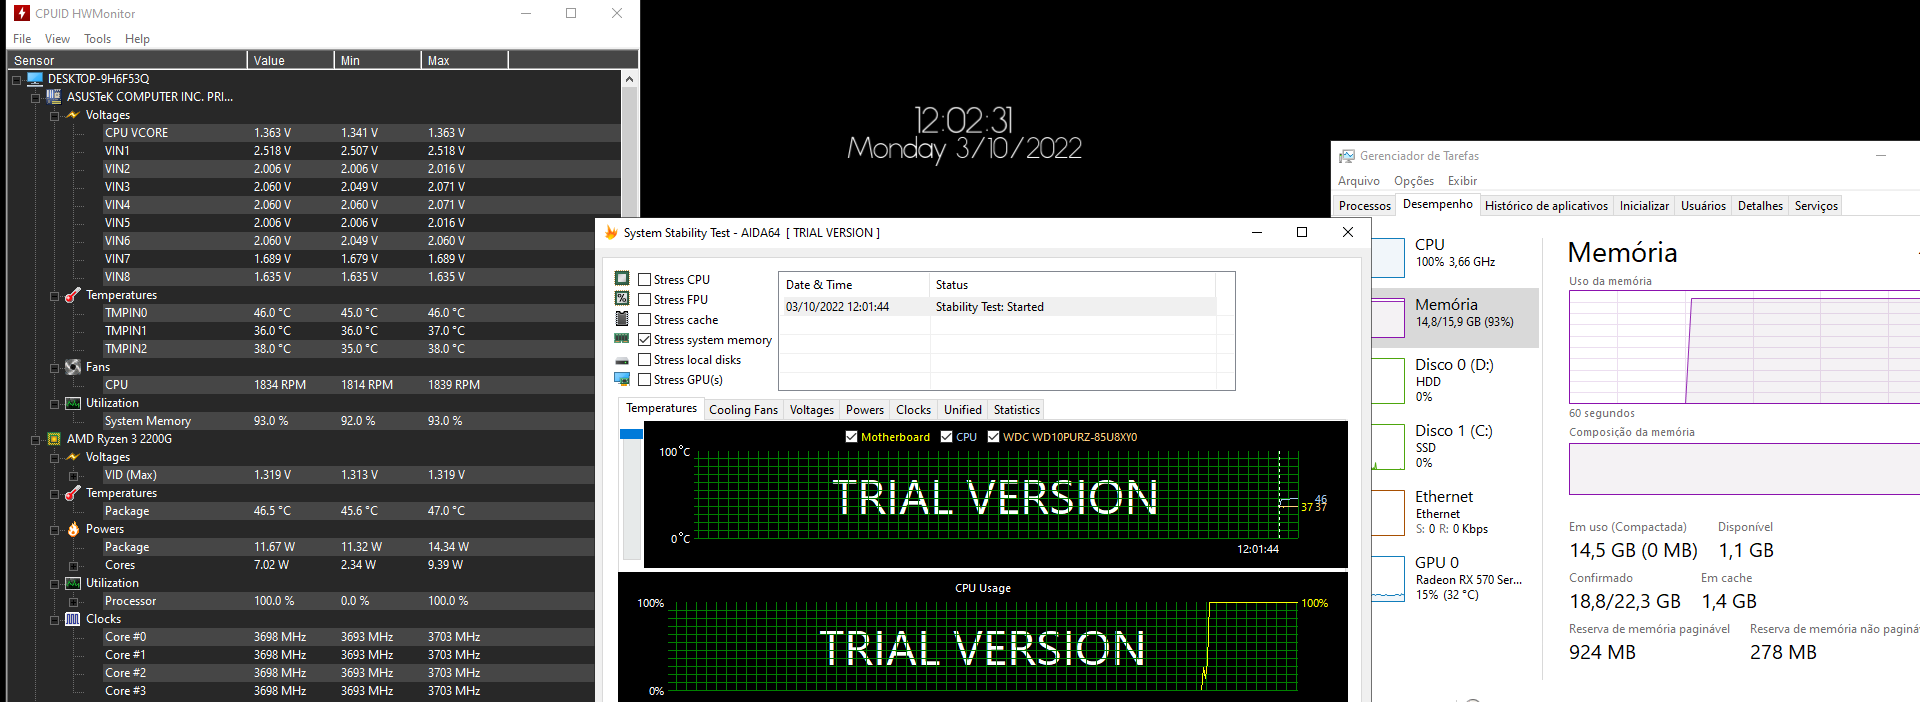This screenshot has width=1920, height=702.
Task: Click the Utilization graph icon above Processor row
Action: pos(73,583)
